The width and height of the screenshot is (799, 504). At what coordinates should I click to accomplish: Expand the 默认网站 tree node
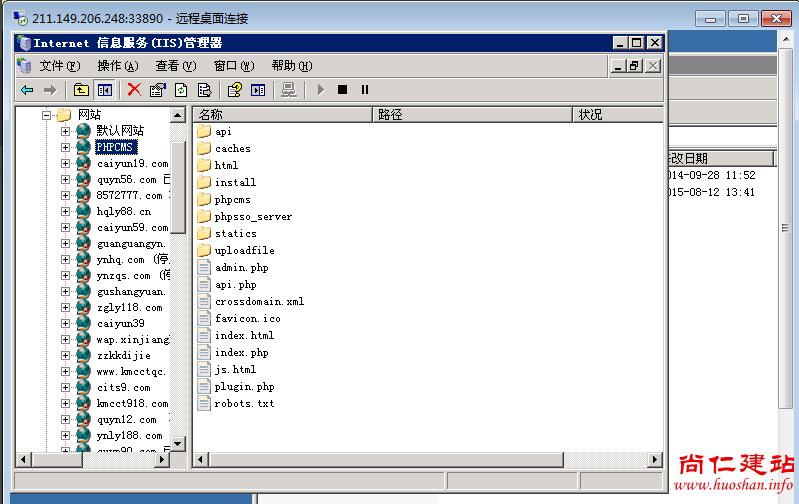66,131
